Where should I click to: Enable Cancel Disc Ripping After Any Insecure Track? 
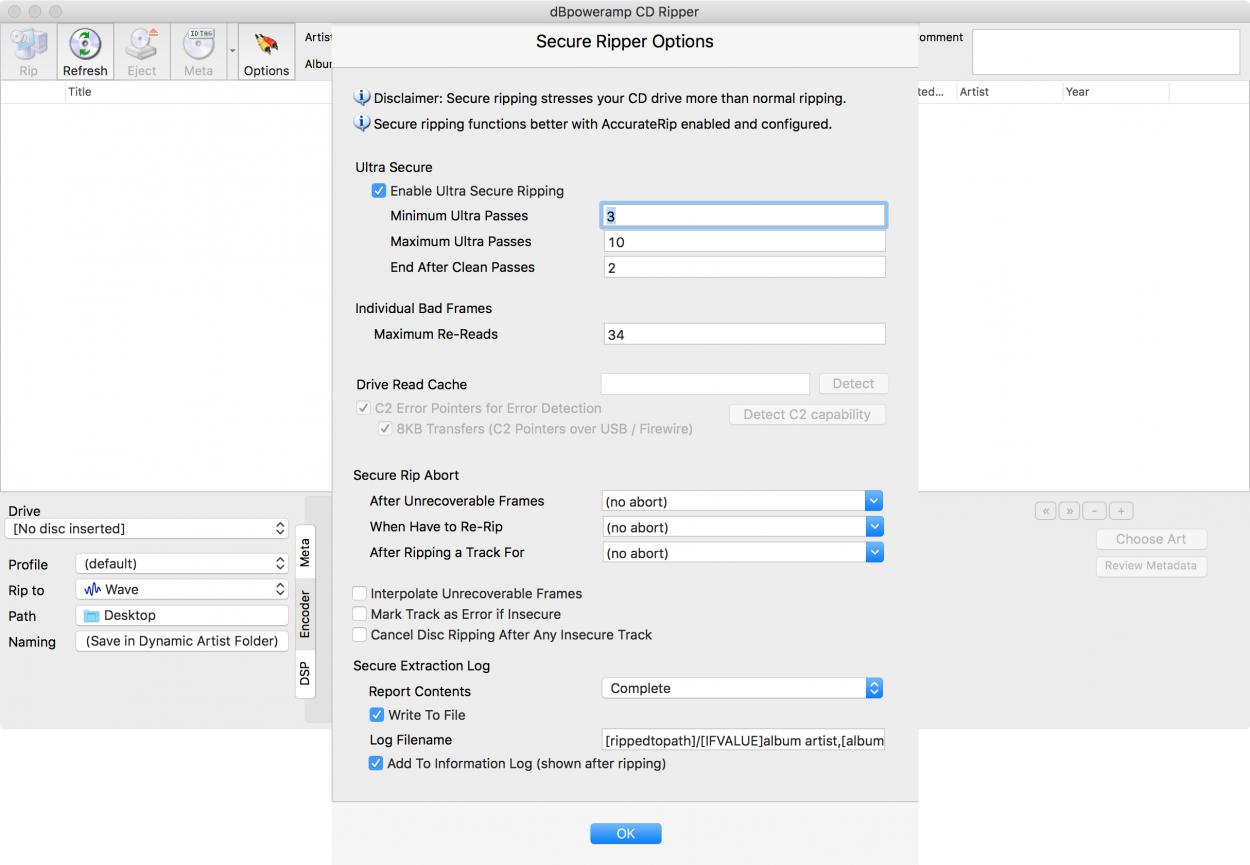point(360,635)
